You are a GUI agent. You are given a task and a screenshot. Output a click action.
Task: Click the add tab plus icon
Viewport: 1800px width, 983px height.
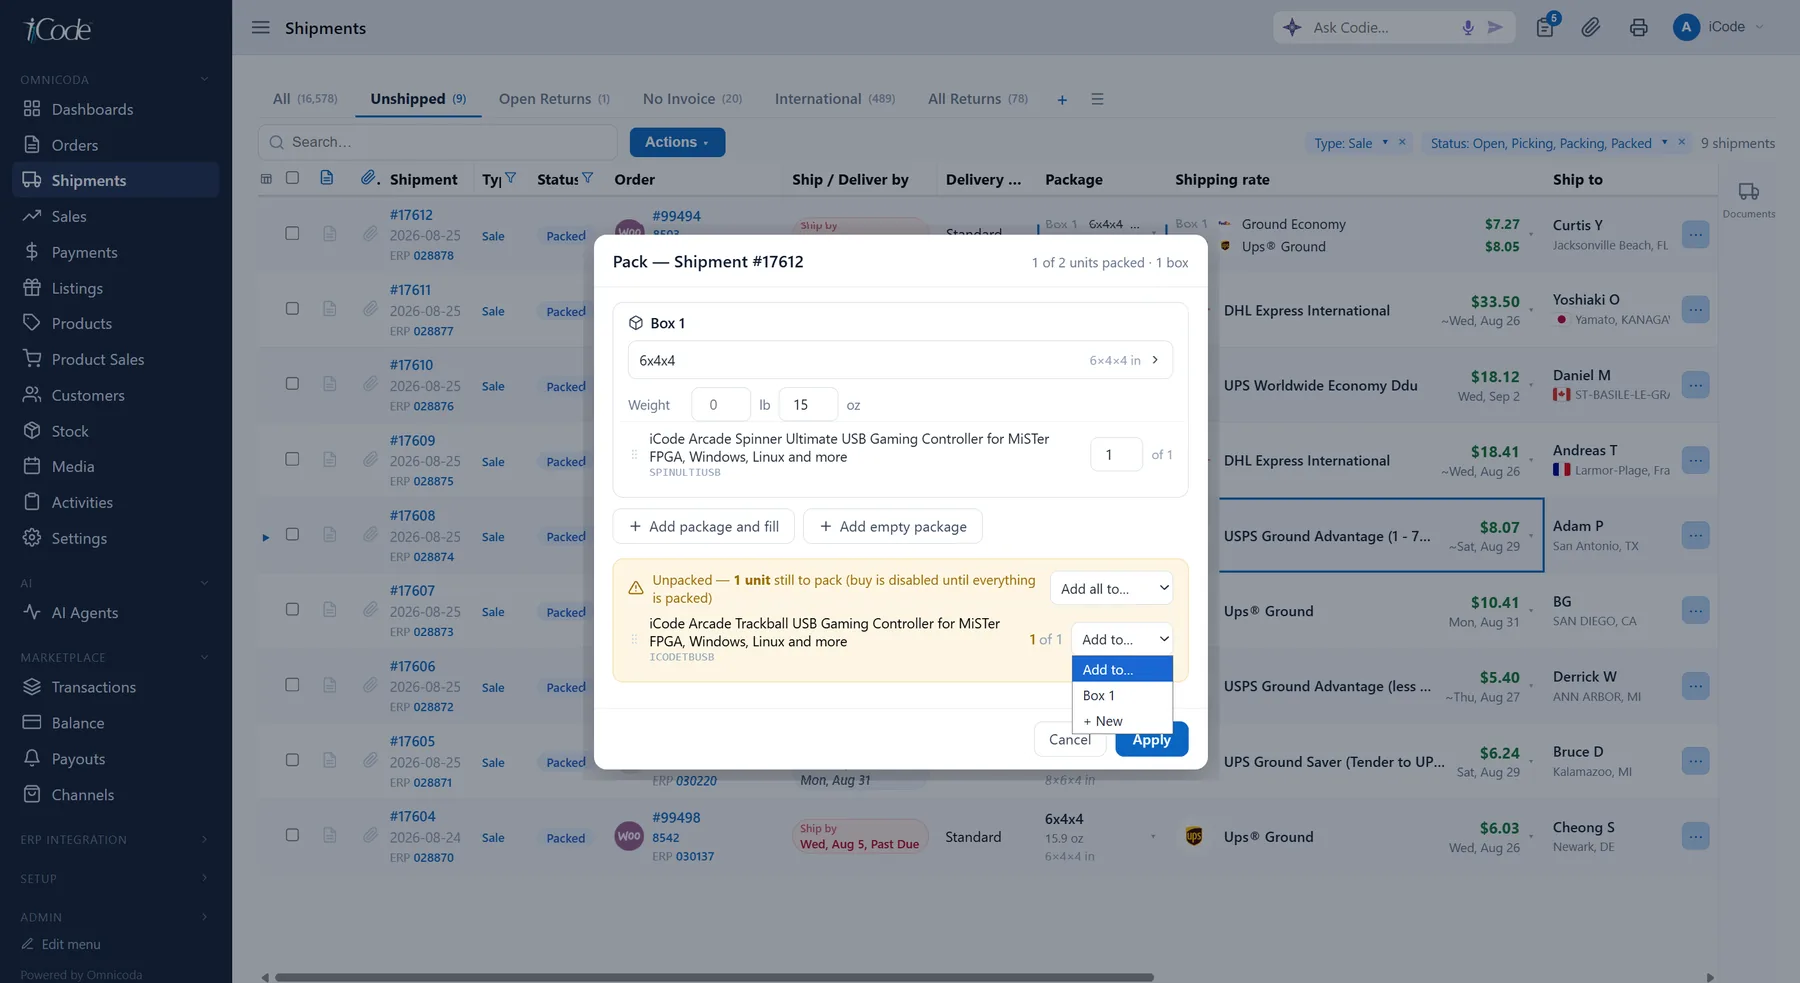pos(1062,100)
